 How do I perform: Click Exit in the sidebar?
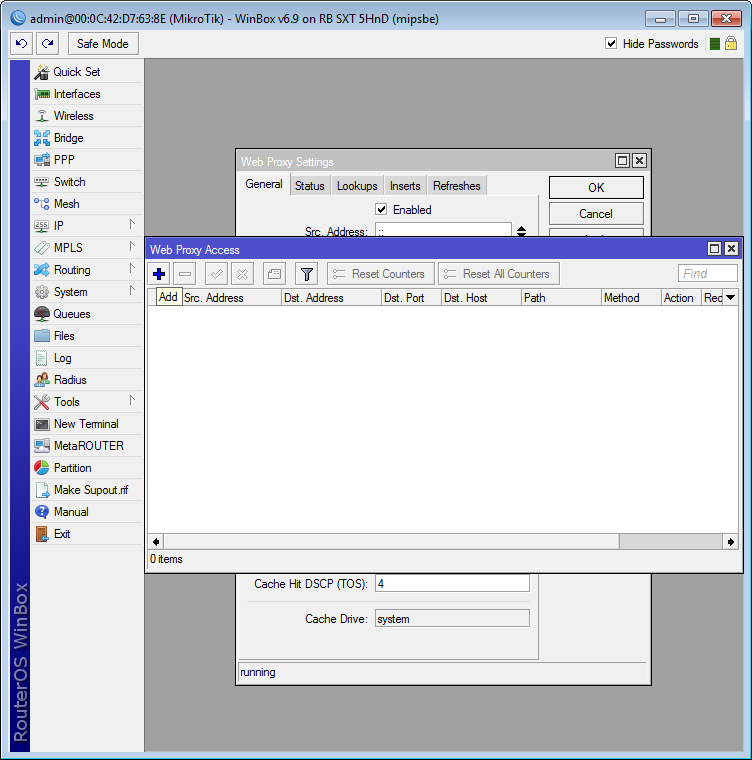click(87, 534)
